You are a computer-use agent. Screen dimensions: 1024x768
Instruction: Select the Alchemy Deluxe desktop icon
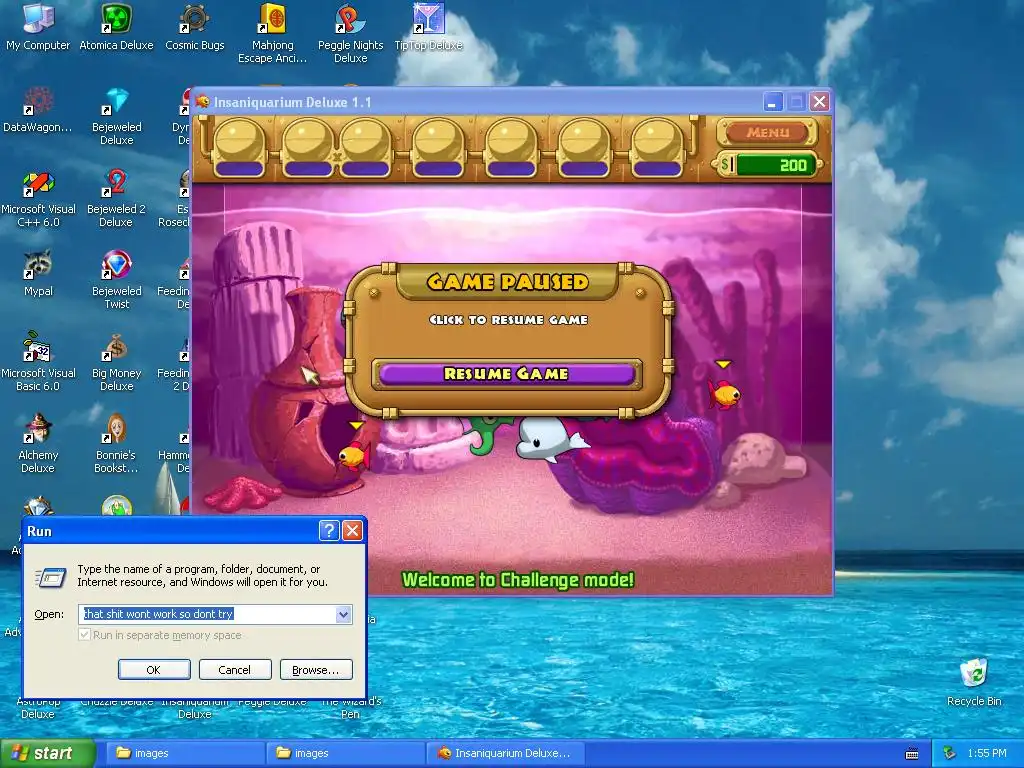point(38,444)
